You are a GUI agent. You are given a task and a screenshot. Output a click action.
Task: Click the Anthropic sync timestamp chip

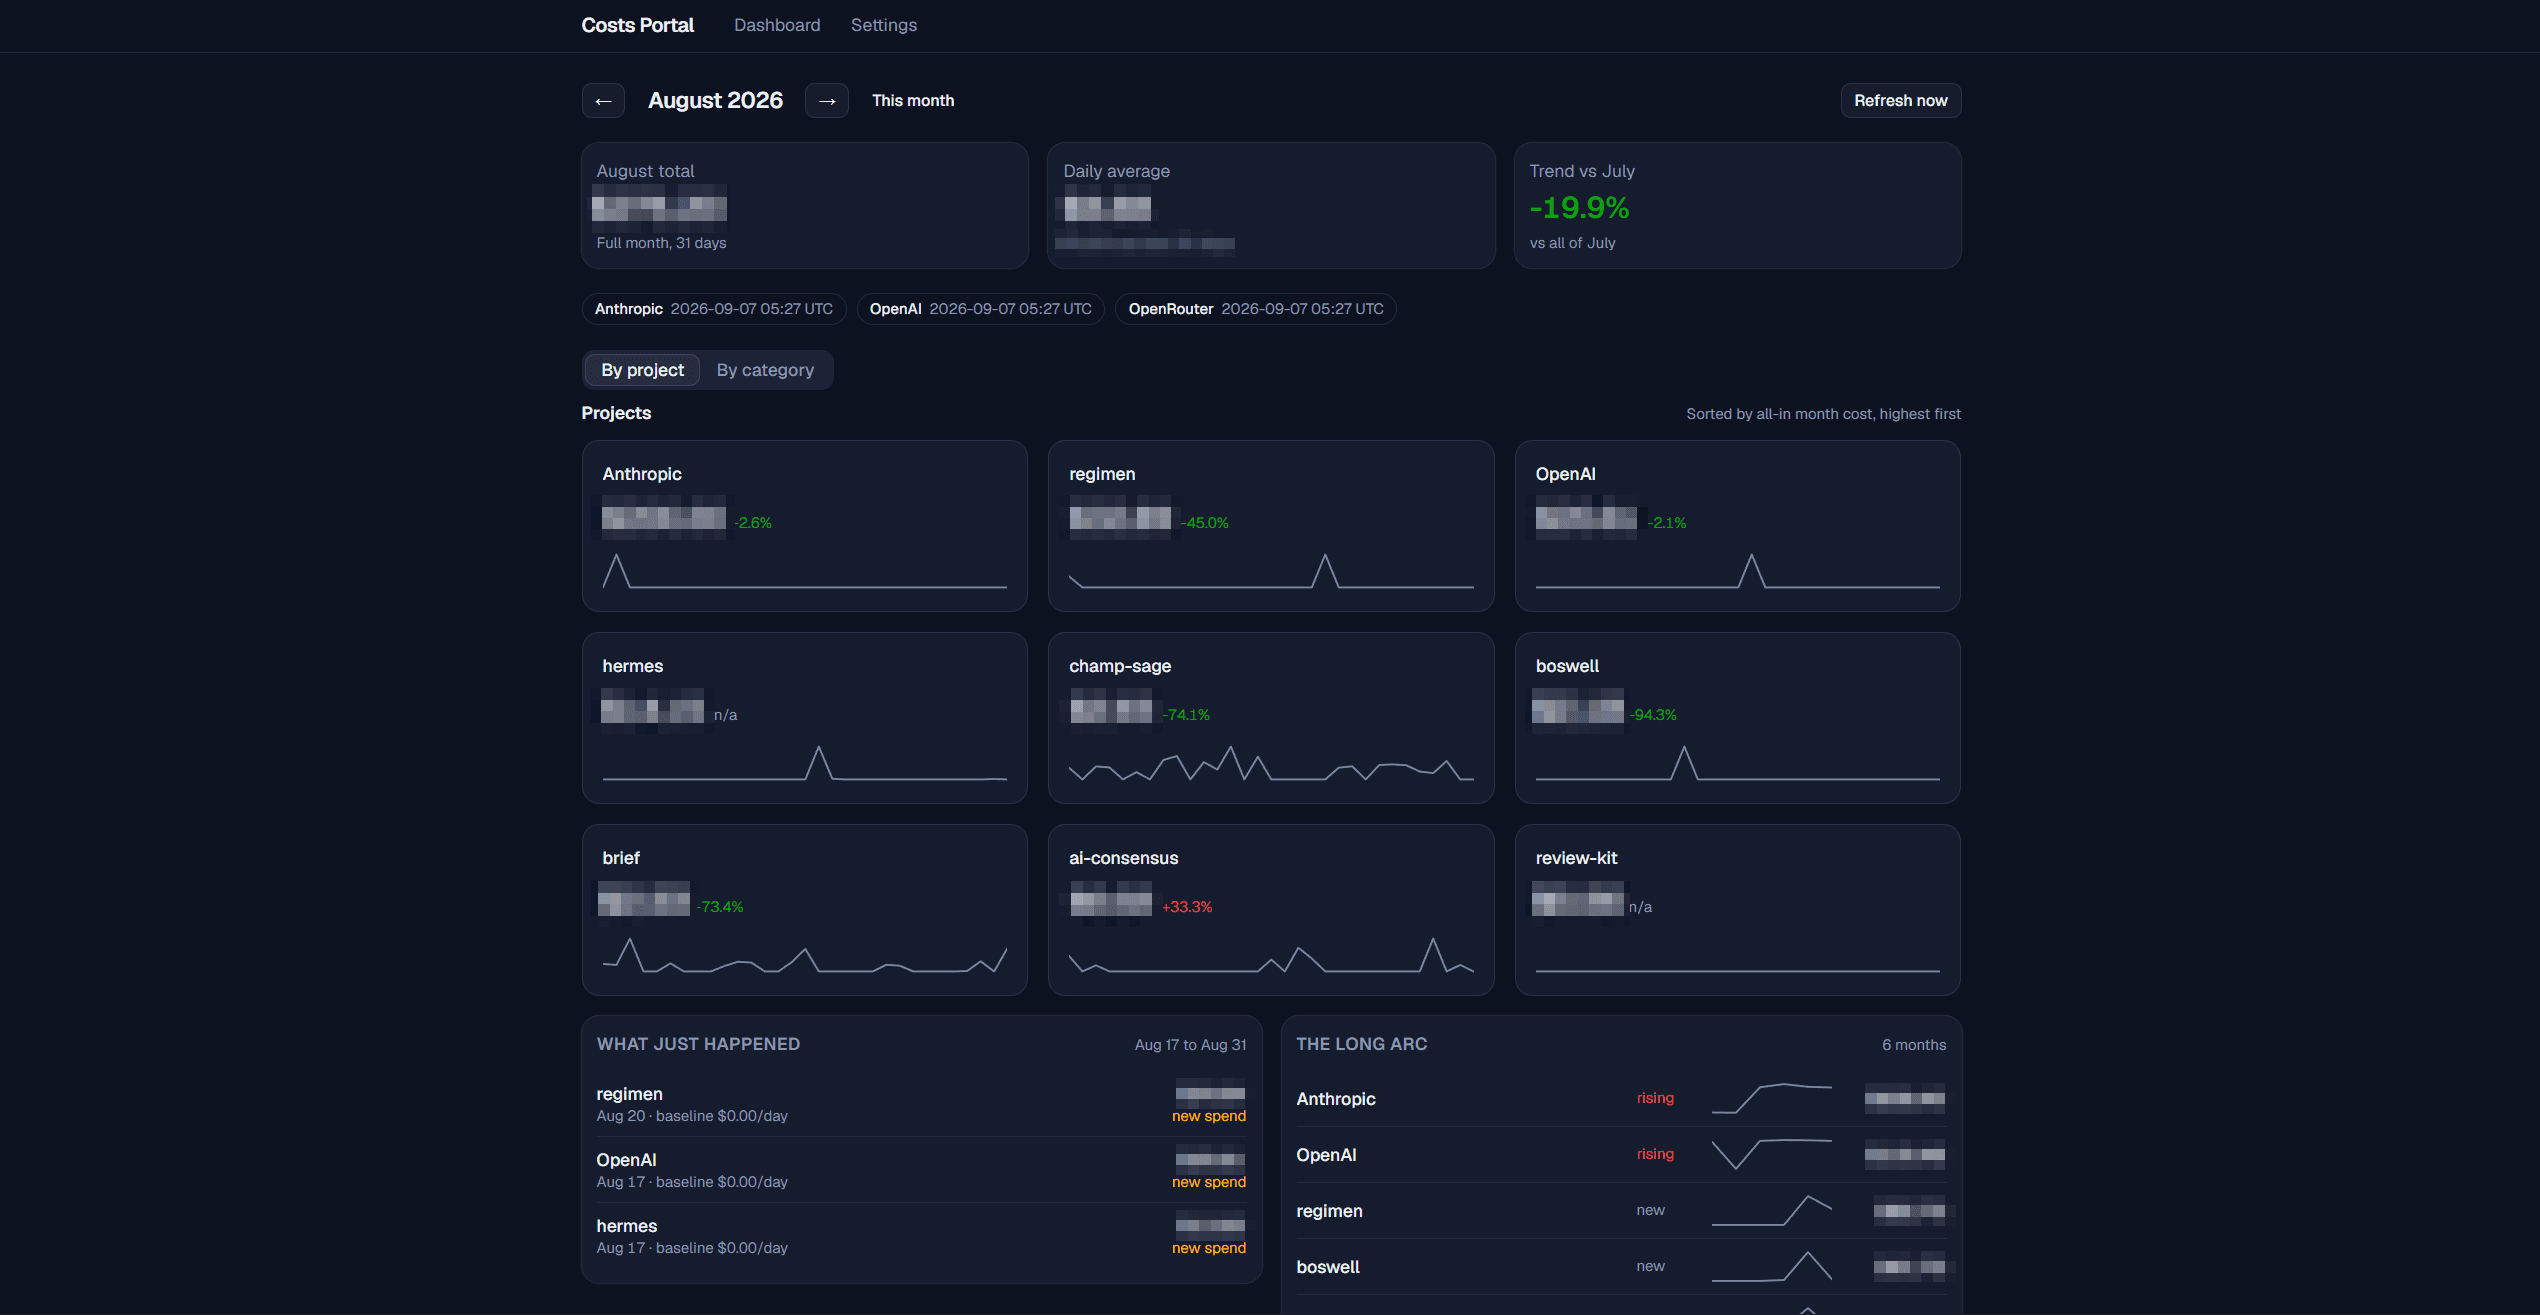tap(714, 309)
